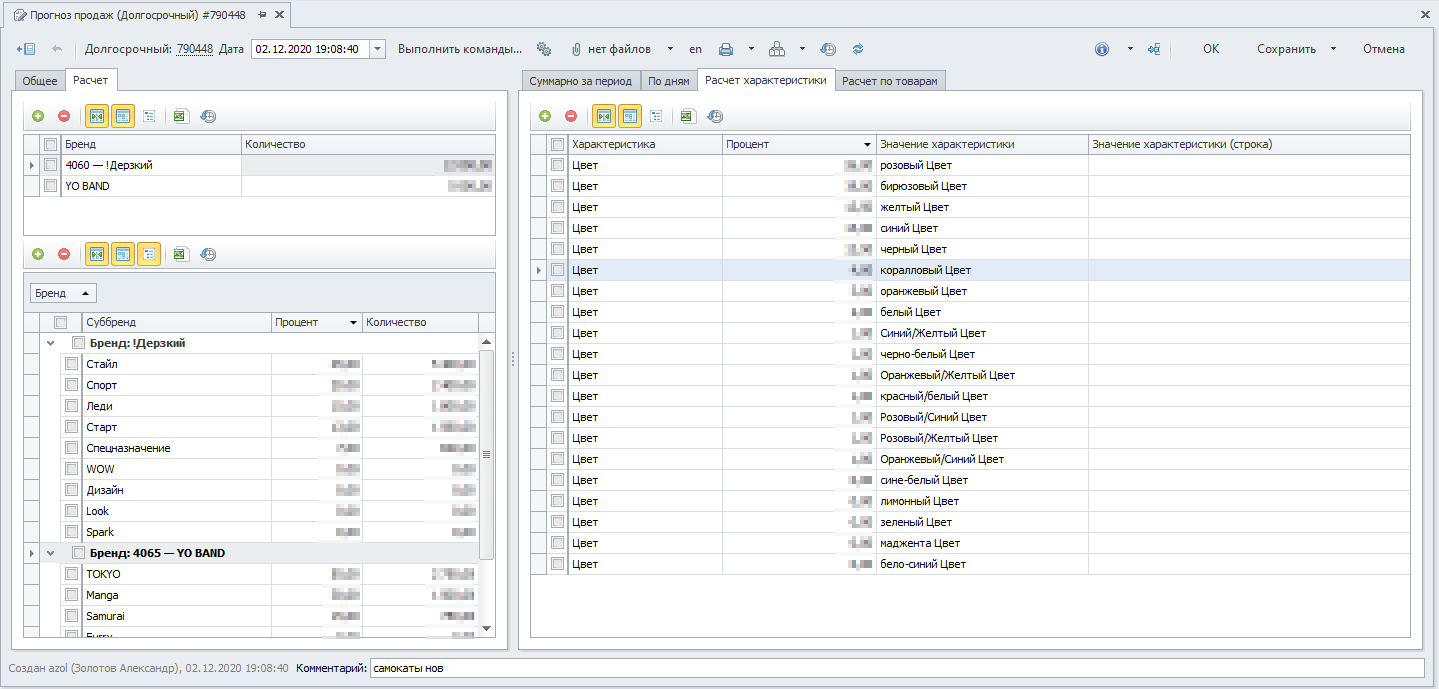Click the blue info icon
Image resolution: width=1439 pixels, height=689 pixels.
(x=1102, y=49)
